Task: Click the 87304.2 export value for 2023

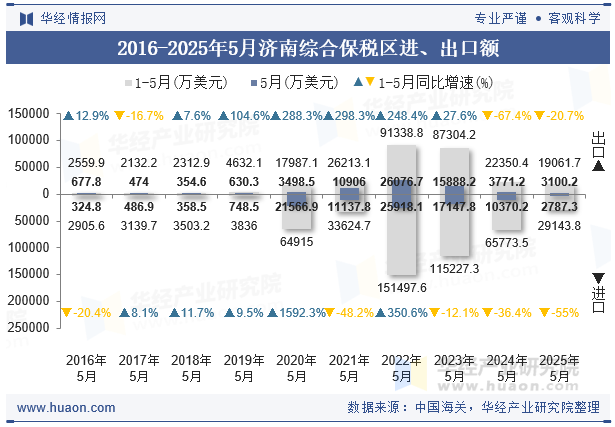Action: coord(454,135)
